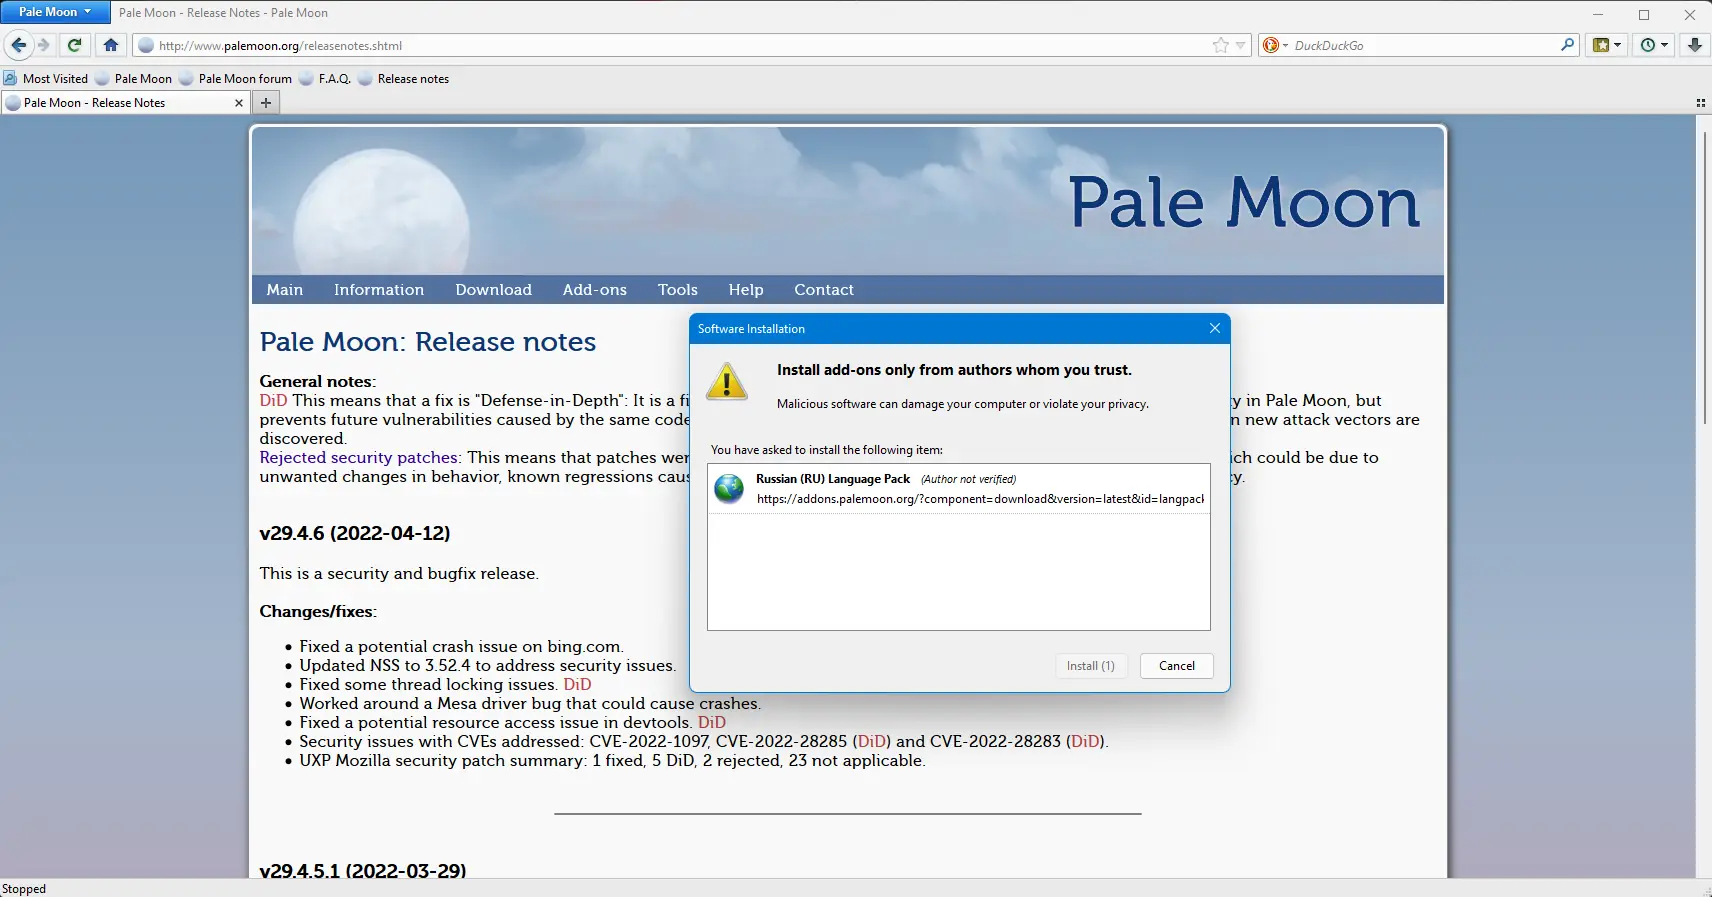This screenshot has height=897, width=1712.
Task: Open the Pale Moon application menu
Action: pyautogui.click(x=55, y=12)
